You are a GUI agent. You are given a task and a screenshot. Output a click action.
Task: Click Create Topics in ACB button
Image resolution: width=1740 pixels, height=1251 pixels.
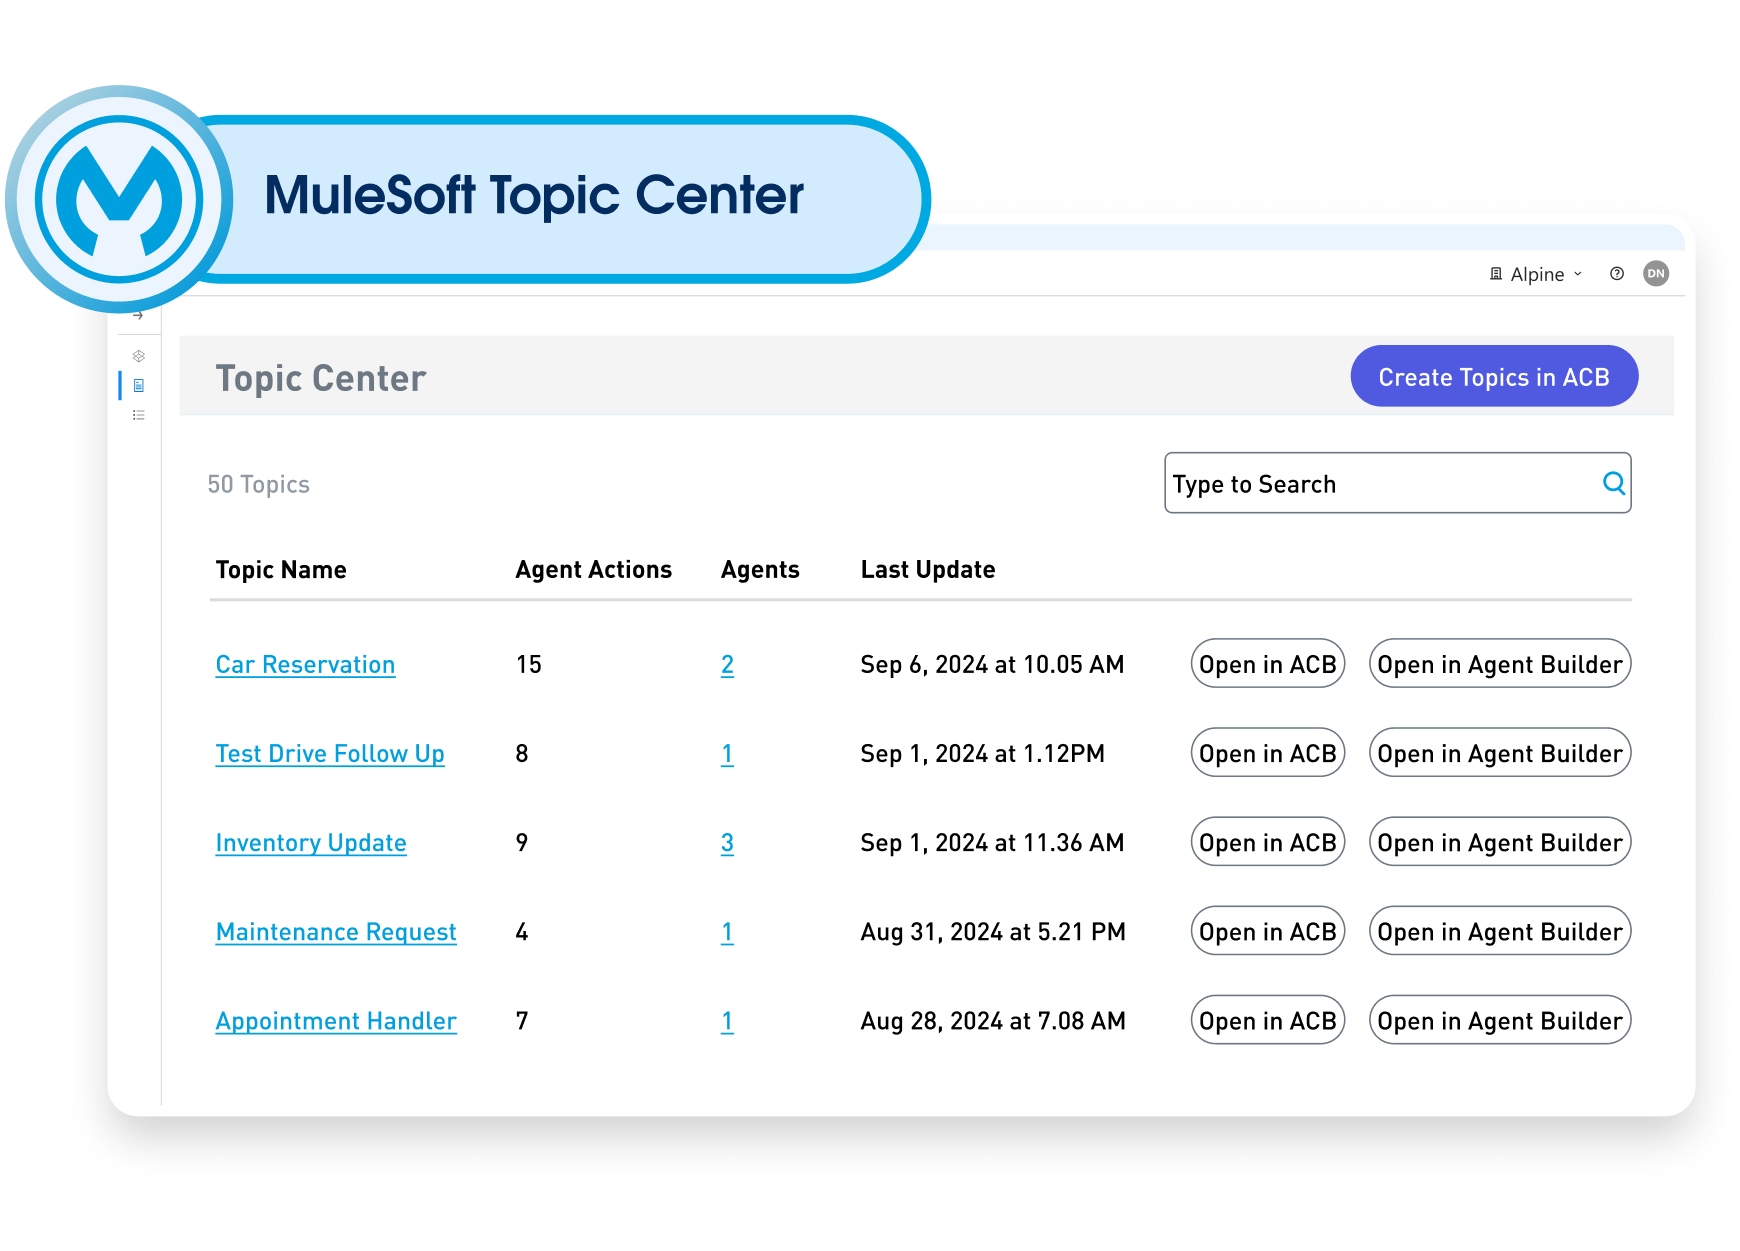[x=1494, y=377]
